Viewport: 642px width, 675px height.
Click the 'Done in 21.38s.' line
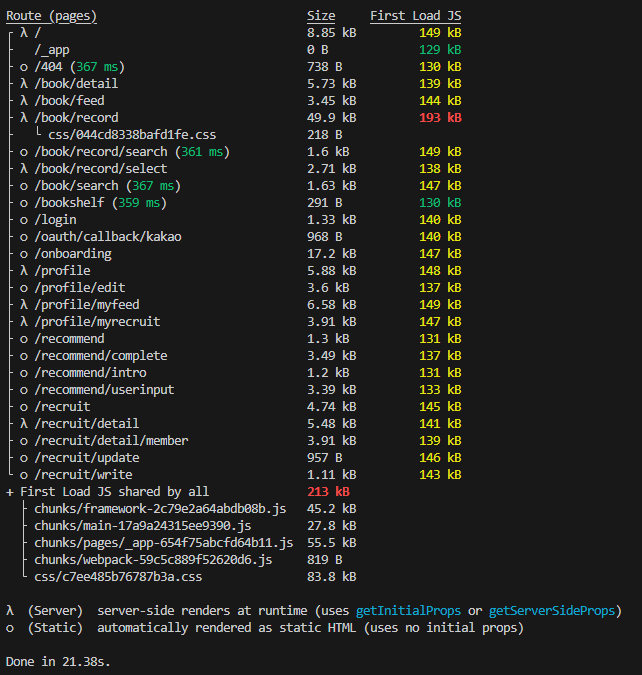58,662
